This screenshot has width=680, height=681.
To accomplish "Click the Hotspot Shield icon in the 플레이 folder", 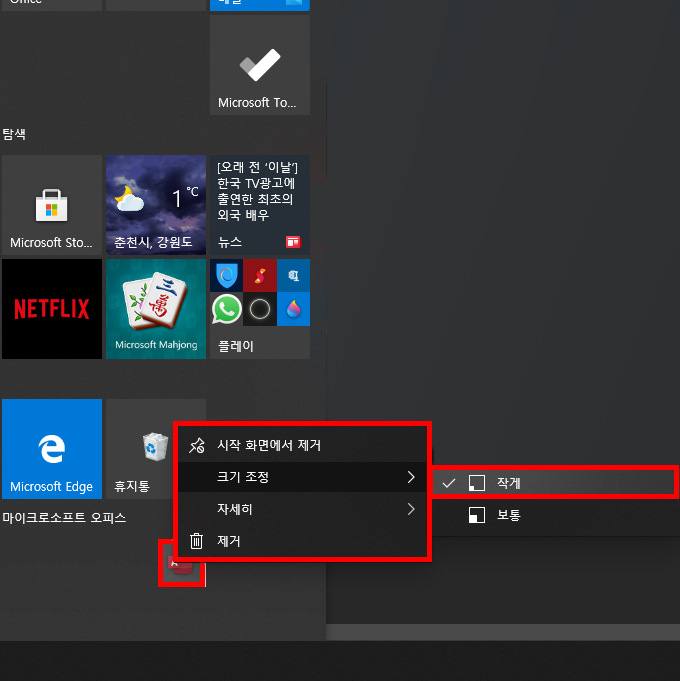I will (x=226, y=275).
